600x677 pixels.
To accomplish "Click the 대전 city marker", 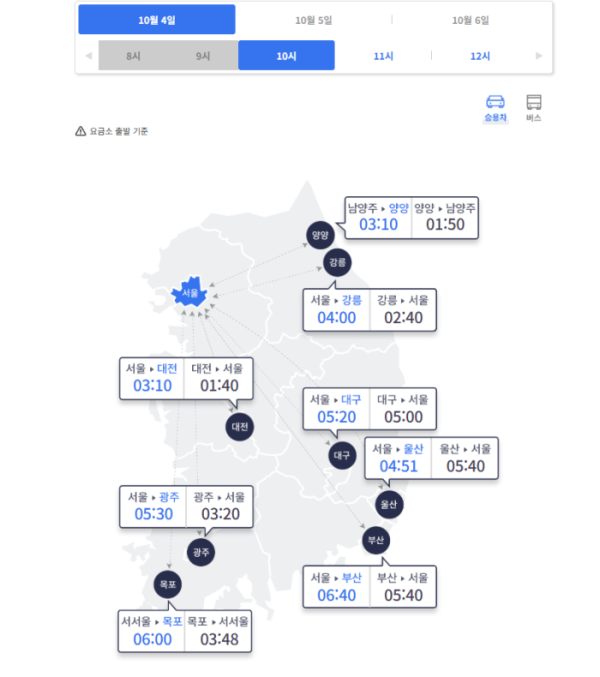I will tap(240, 426).
